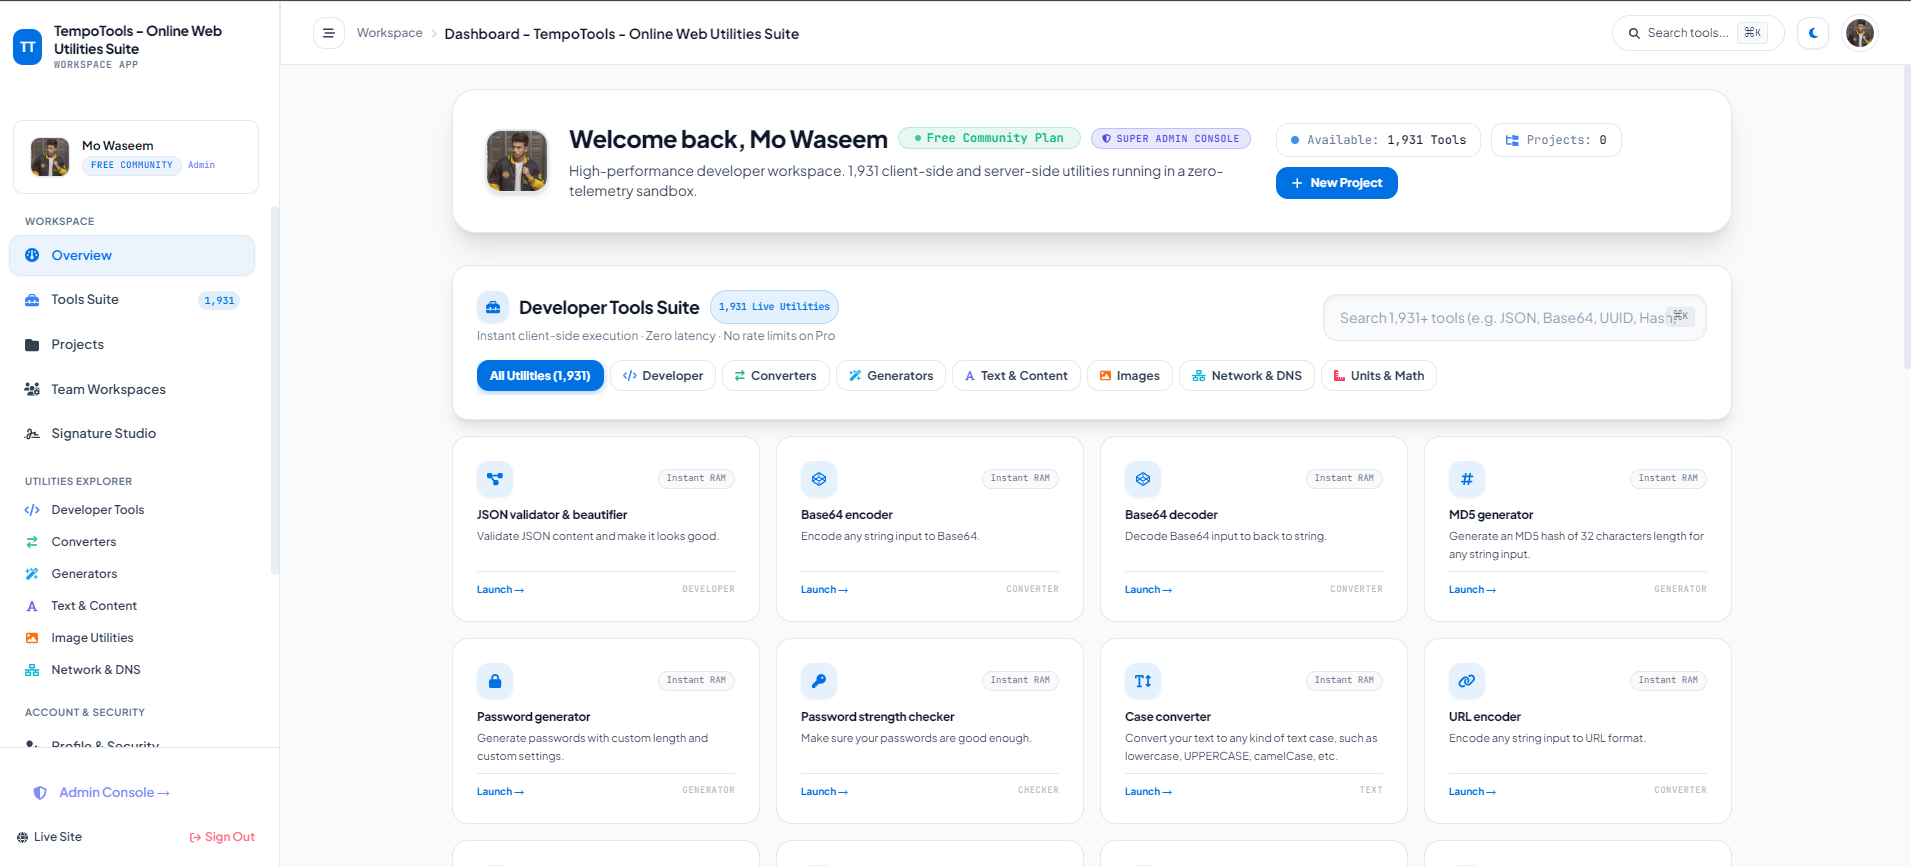Viewport: 1911px width, 866px height.
Task: Click the Base64 decoder card icon
Action: (x=1143, y=479)
